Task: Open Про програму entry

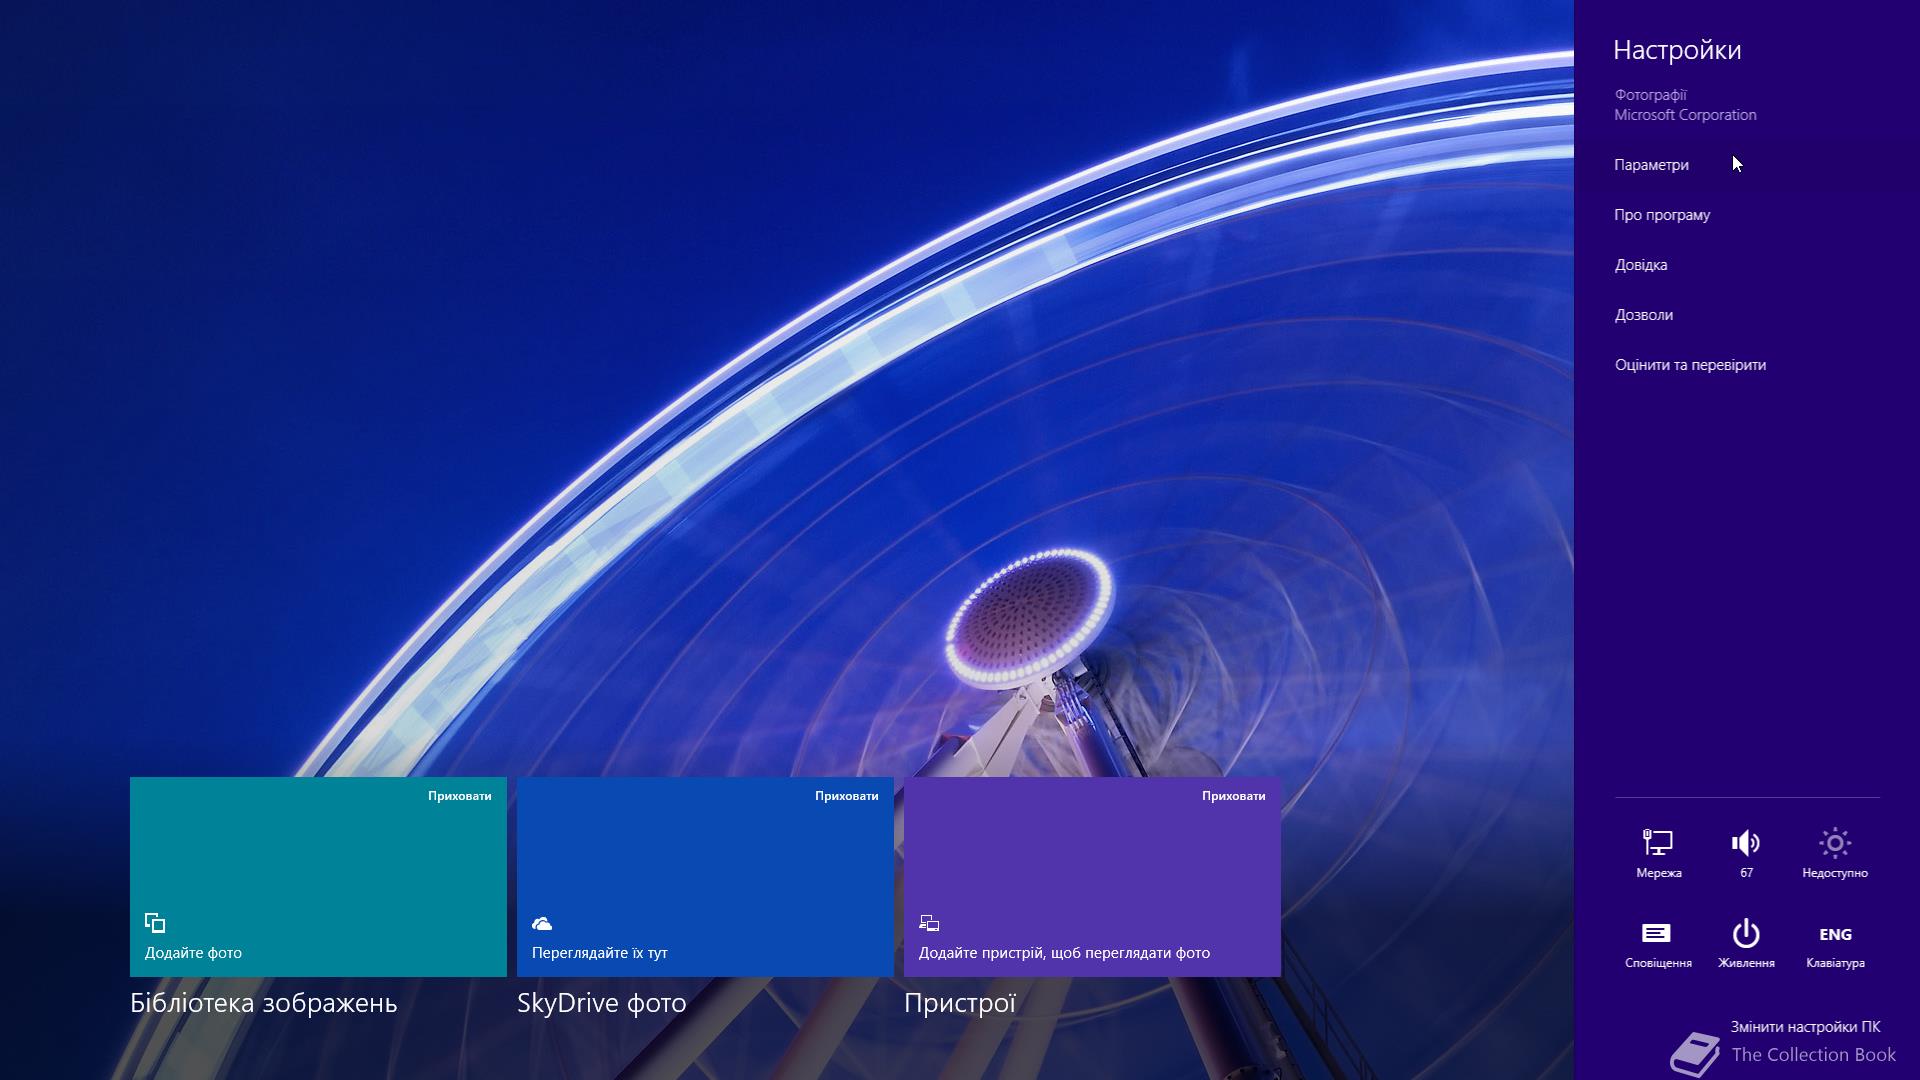Action: (1662, 215)
